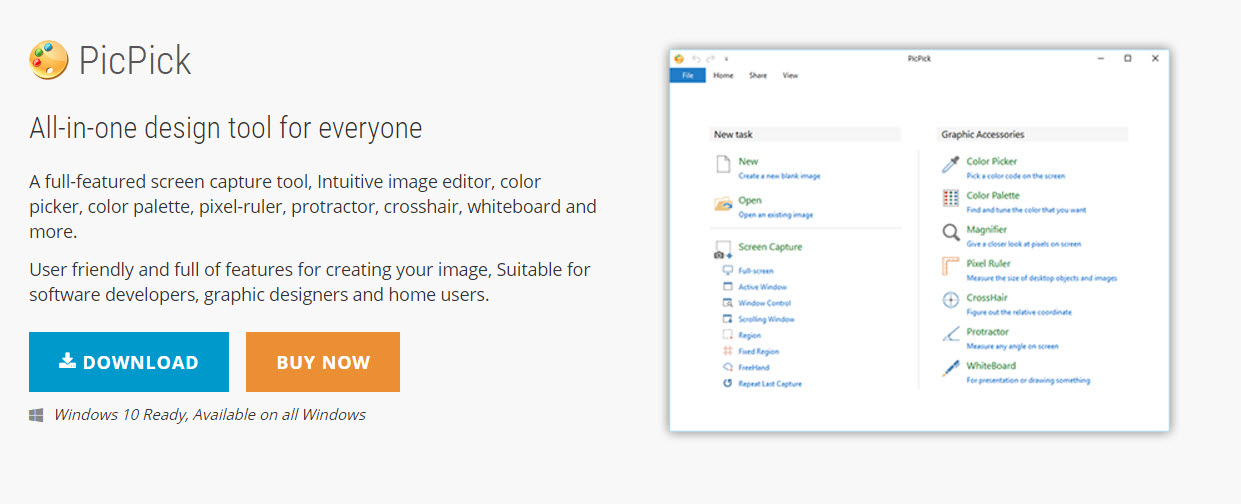Click 'Open an existing image' text
The width and height of the screenshot is (1241, 504).
click(x=776, y=215)
